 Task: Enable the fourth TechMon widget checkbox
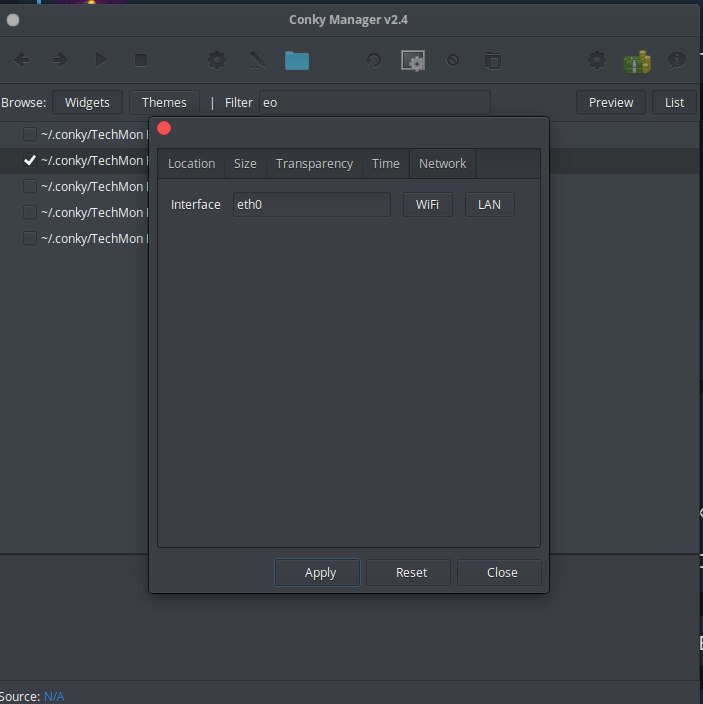(30, 212)
